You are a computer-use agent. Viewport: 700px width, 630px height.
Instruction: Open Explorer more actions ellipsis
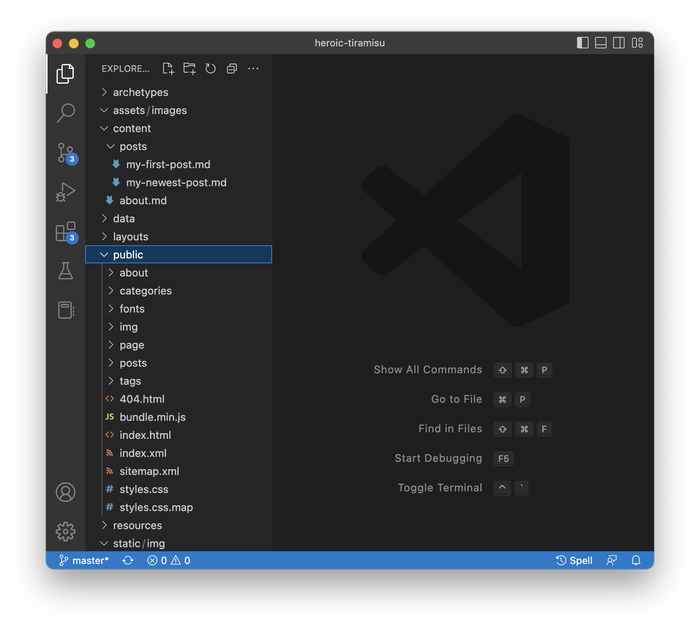(253, 69)
